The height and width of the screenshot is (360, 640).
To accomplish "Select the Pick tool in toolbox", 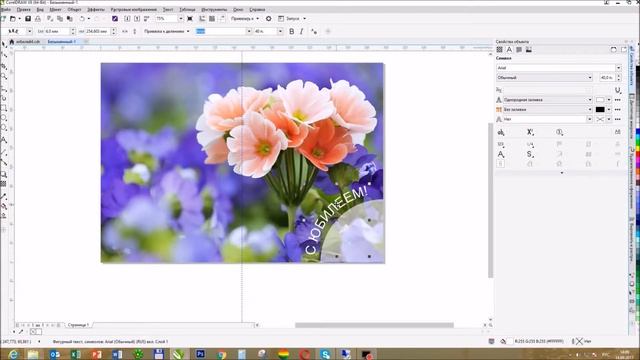I will [4, 44].
